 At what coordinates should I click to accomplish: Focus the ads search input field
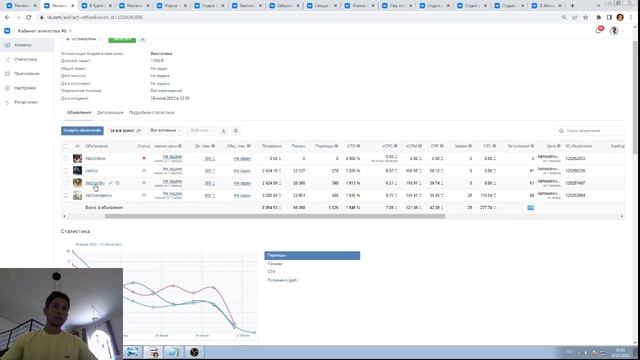[x=591, y=131]
